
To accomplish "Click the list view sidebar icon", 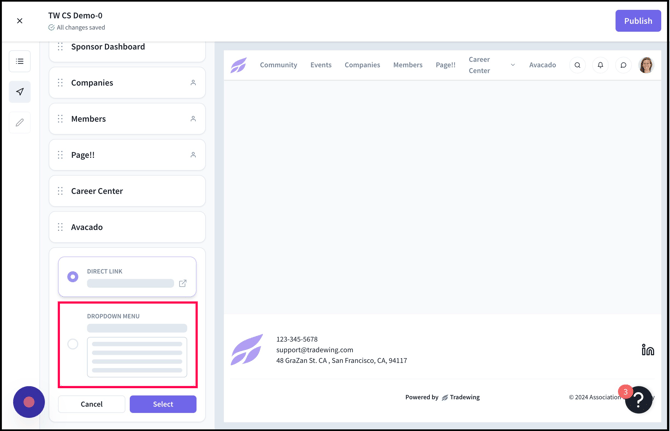I will 20,61.
